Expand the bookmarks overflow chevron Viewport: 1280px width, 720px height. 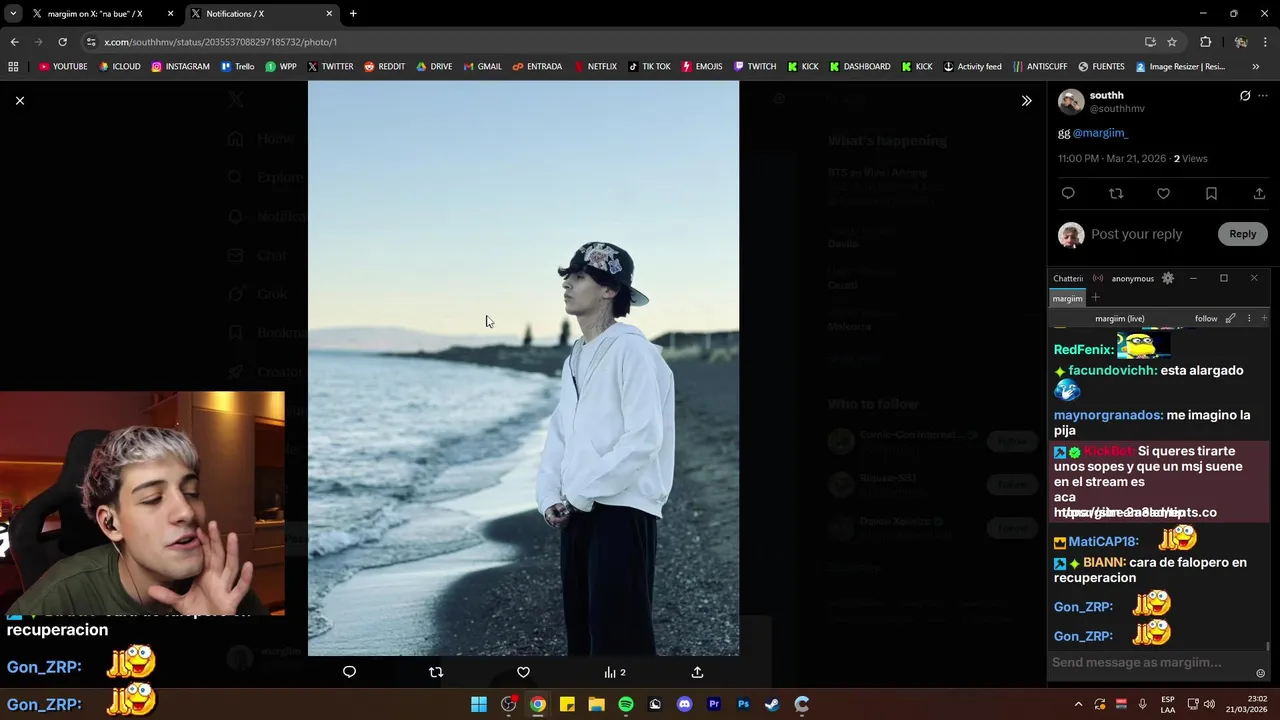pos(1255,66)
